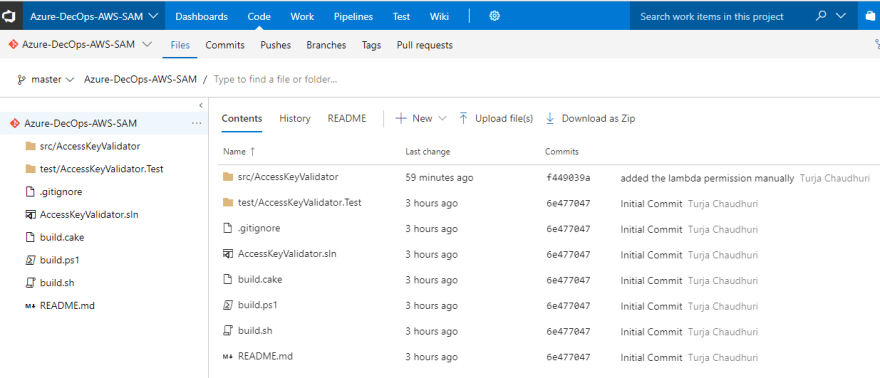Open the Work hub
Screen dimensions: 880x378
302,16
